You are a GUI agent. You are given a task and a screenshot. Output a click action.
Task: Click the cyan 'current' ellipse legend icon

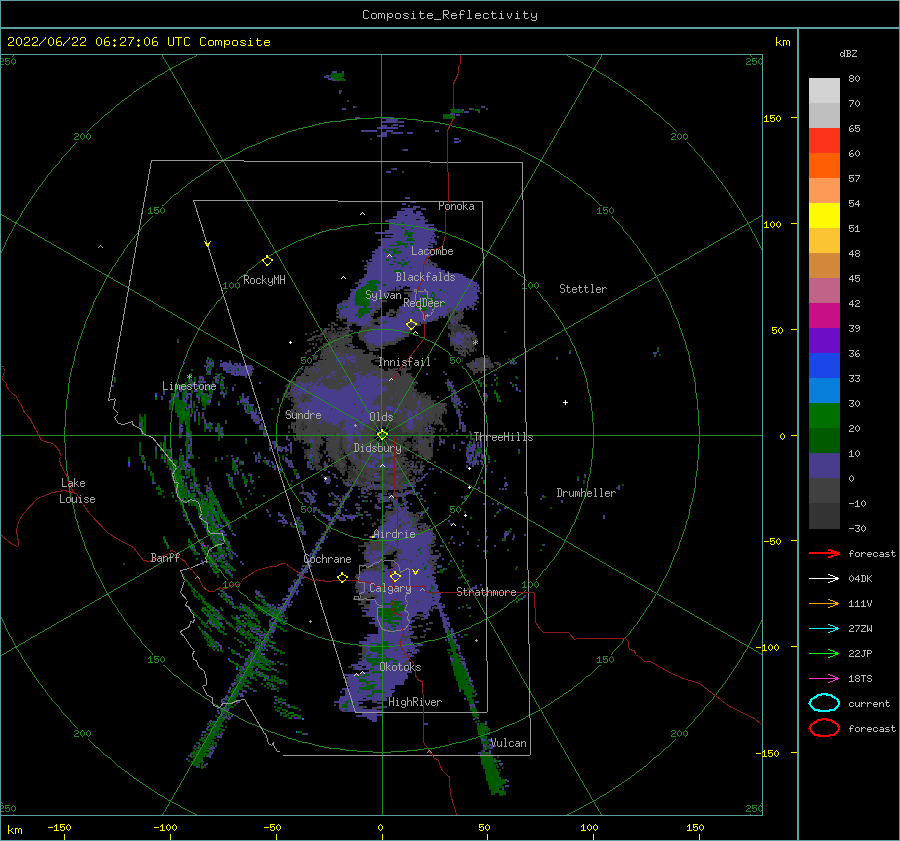click(824, 703)
